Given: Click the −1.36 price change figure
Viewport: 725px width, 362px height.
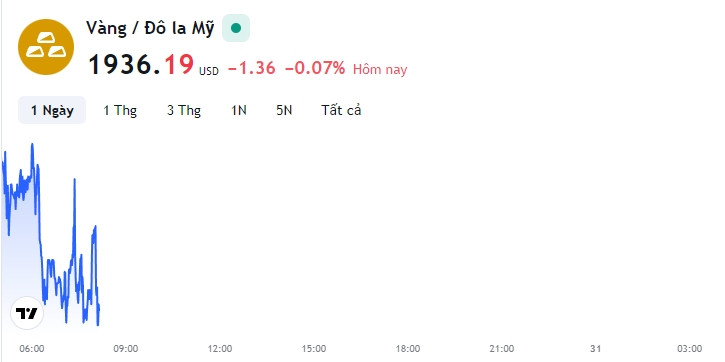Looking at the screenshot, I should click(x=252, y=68).
